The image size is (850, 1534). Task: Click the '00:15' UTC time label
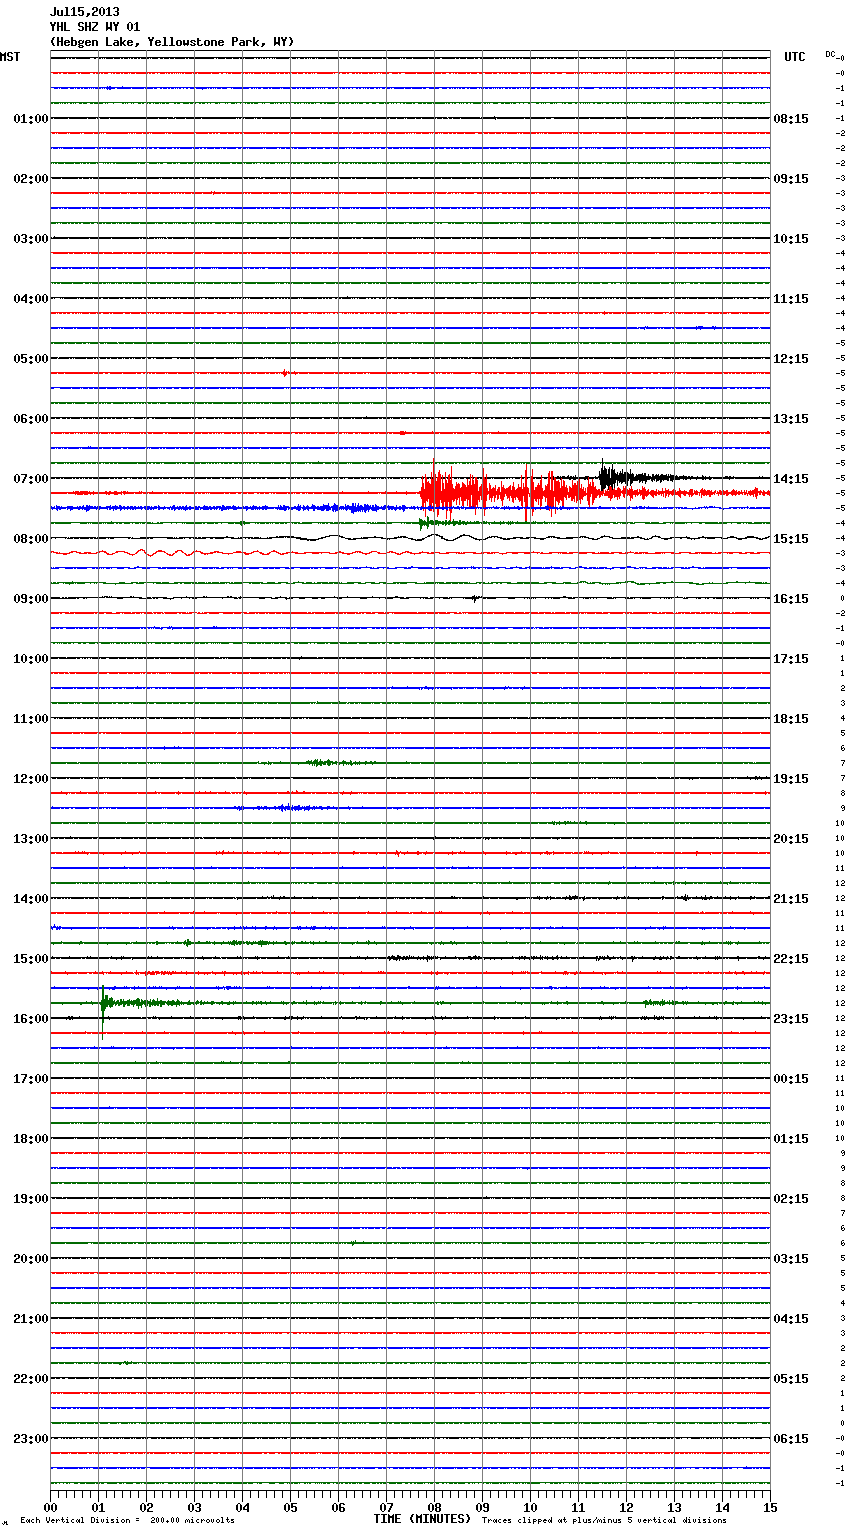(x=791, y=1079)
